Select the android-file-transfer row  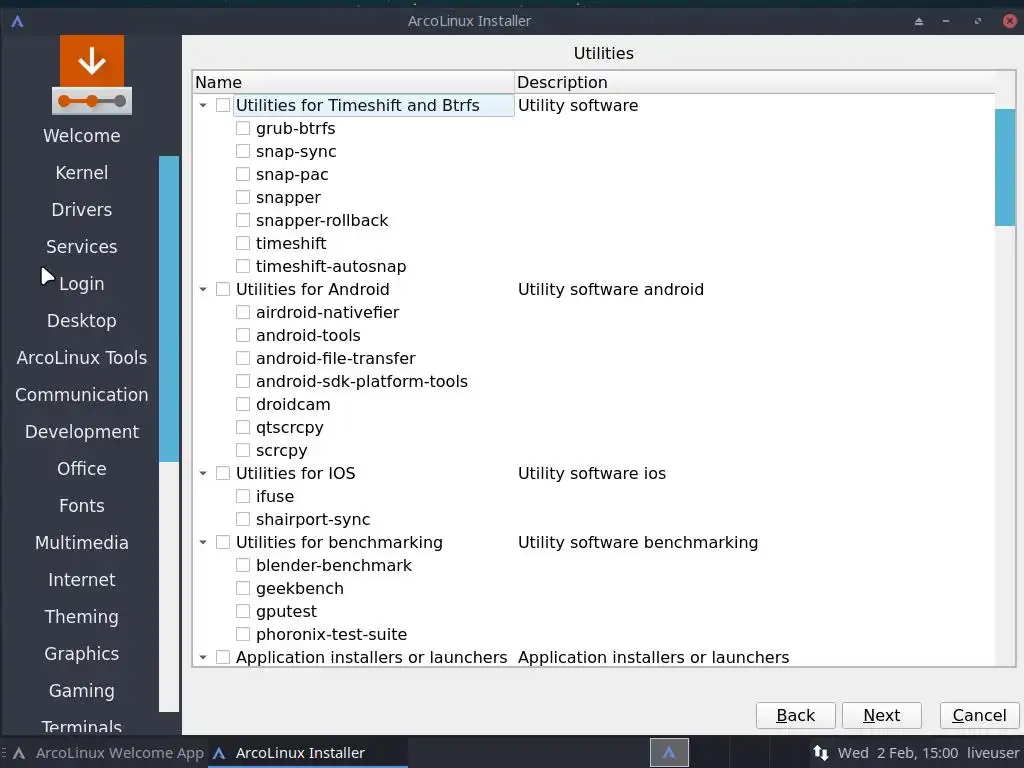click(x=336, y=359)
